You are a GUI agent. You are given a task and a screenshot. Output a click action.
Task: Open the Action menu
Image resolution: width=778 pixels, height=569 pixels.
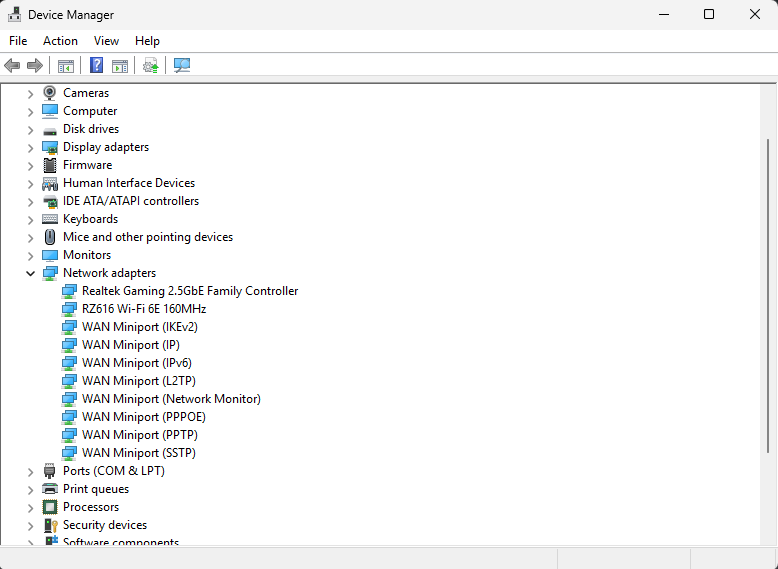61,41
